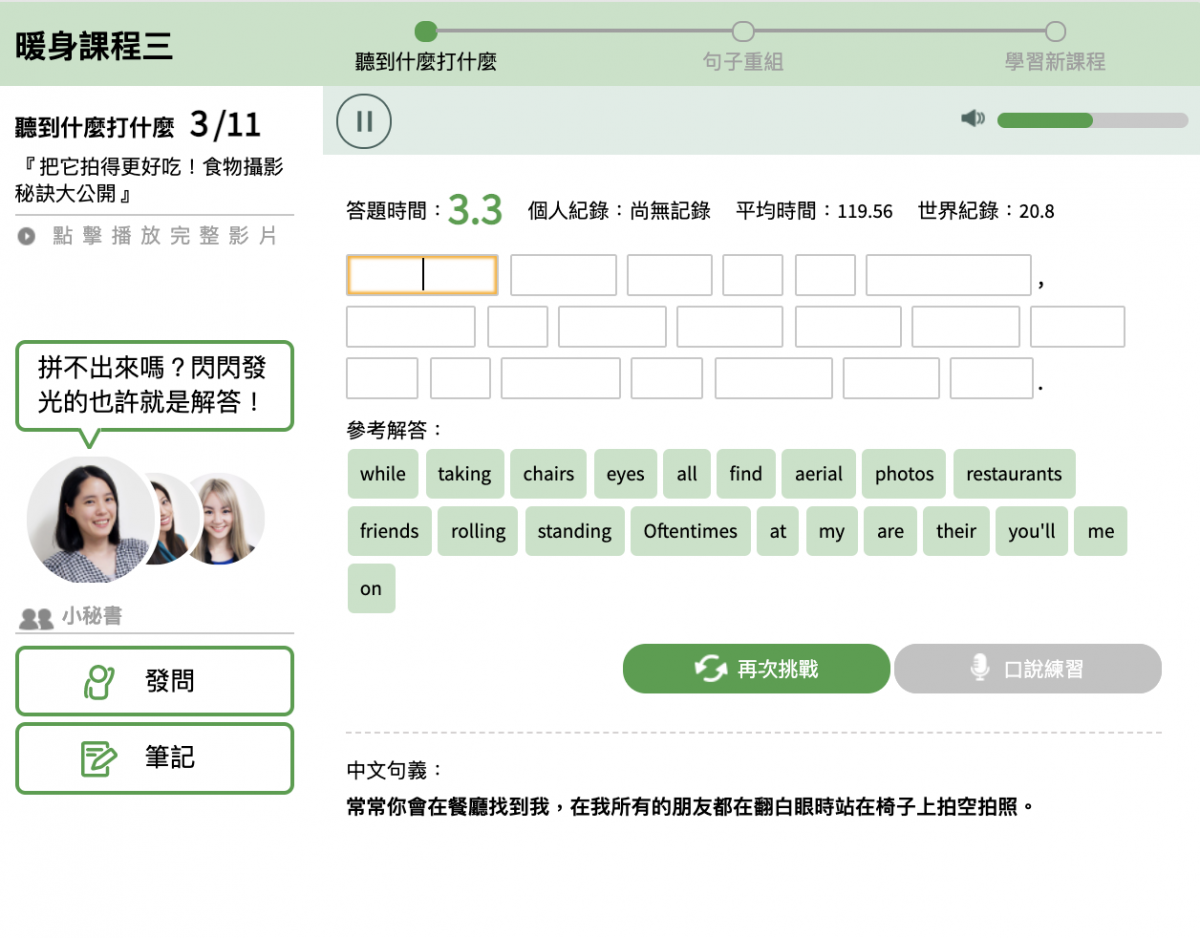1200x938 pixels.
Task: Choose the word chip 'on'
Action: [371, 588]
